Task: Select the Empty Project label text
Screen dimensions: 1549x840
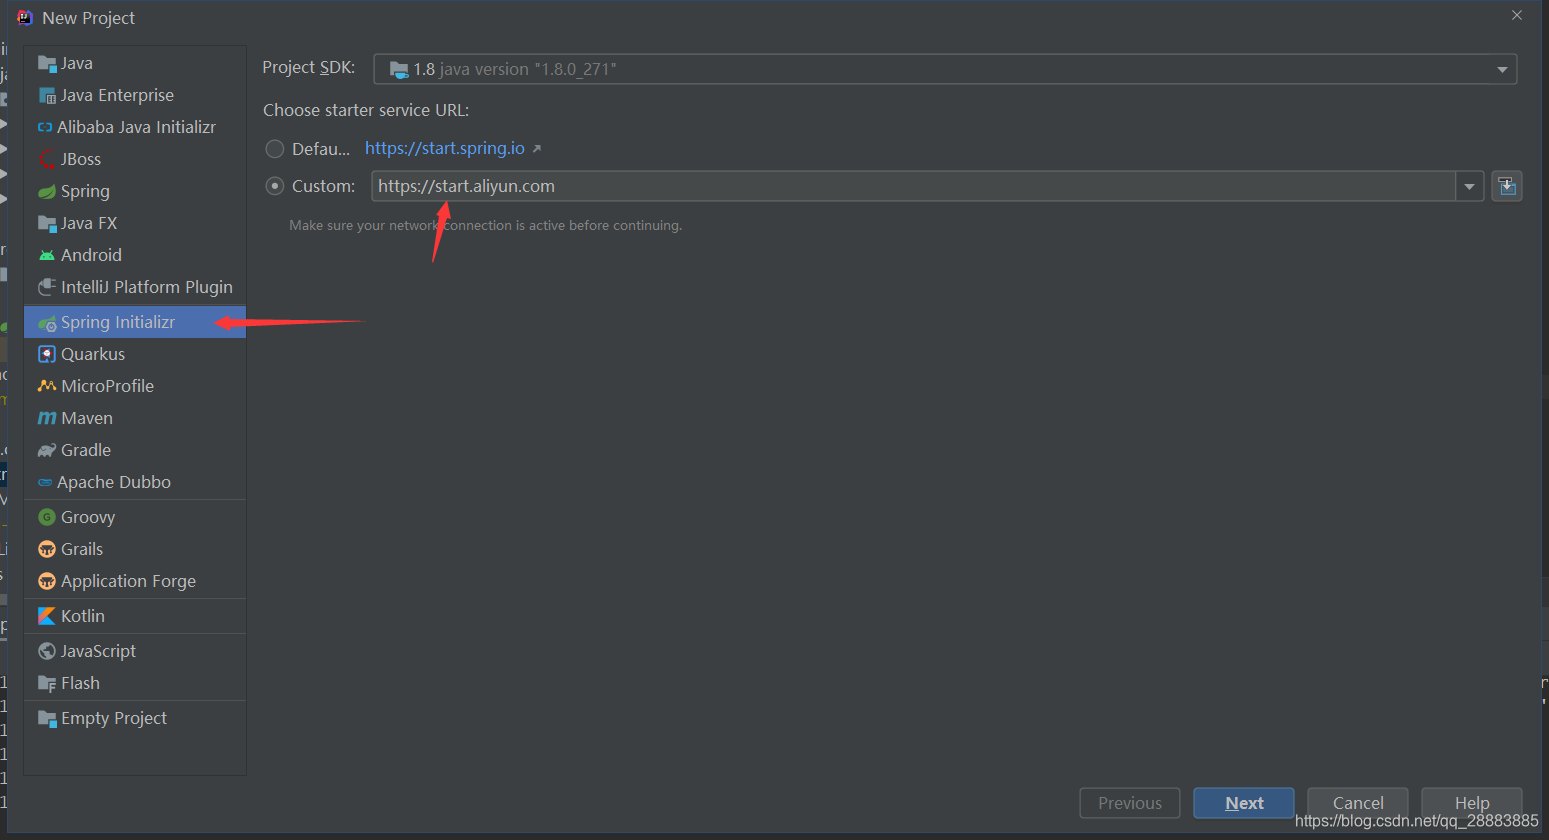Action: tap(114, 718)
